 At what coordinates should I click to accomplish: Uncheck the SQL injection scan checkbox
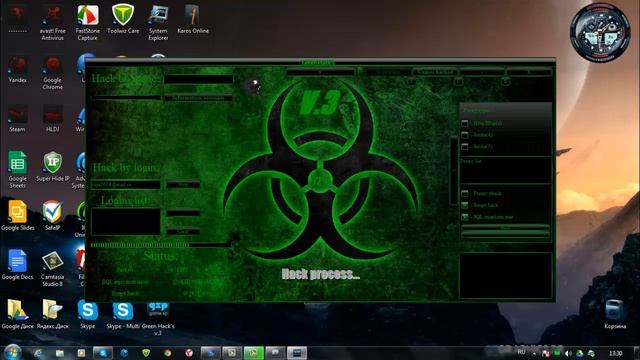click(x=464, y=217)
